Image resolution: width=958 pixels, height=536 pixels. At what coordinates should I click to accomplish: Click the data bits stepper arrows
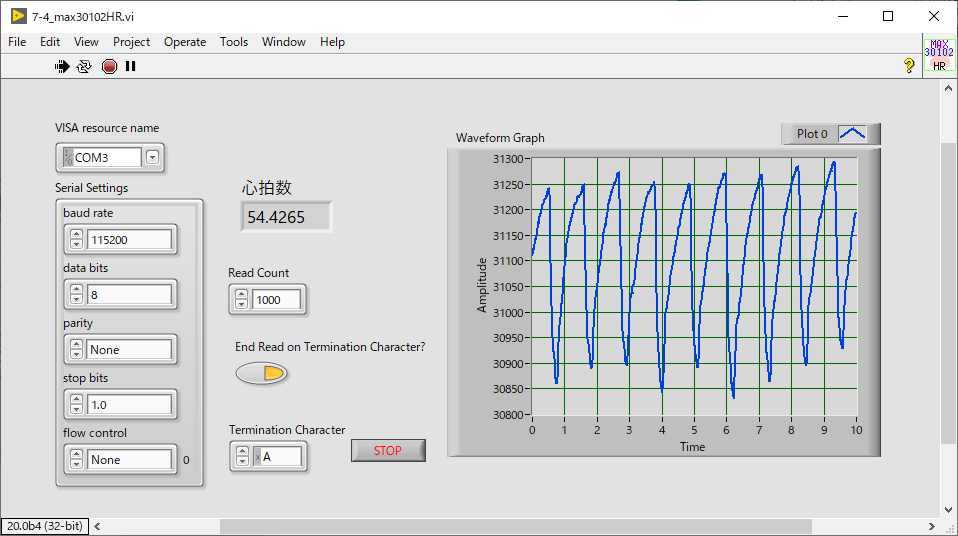76,295
